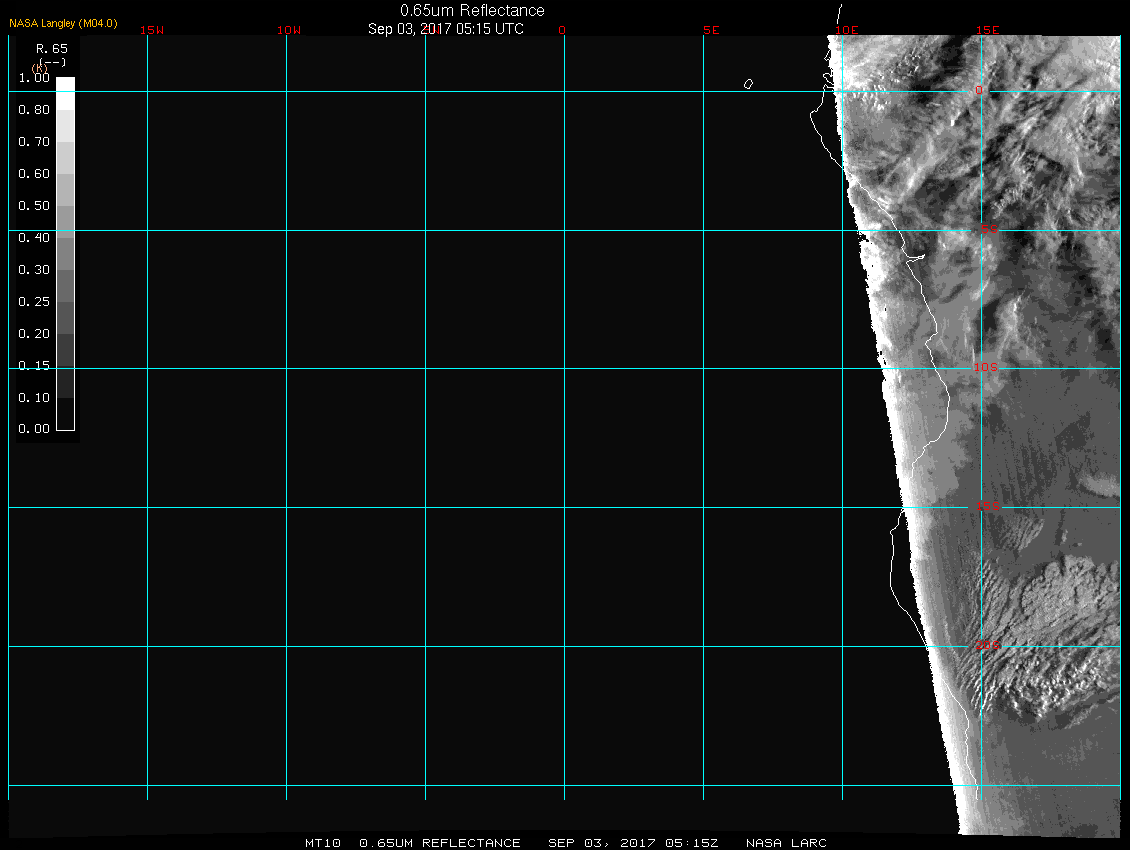Click the 15W longitude label

(152, 30)
